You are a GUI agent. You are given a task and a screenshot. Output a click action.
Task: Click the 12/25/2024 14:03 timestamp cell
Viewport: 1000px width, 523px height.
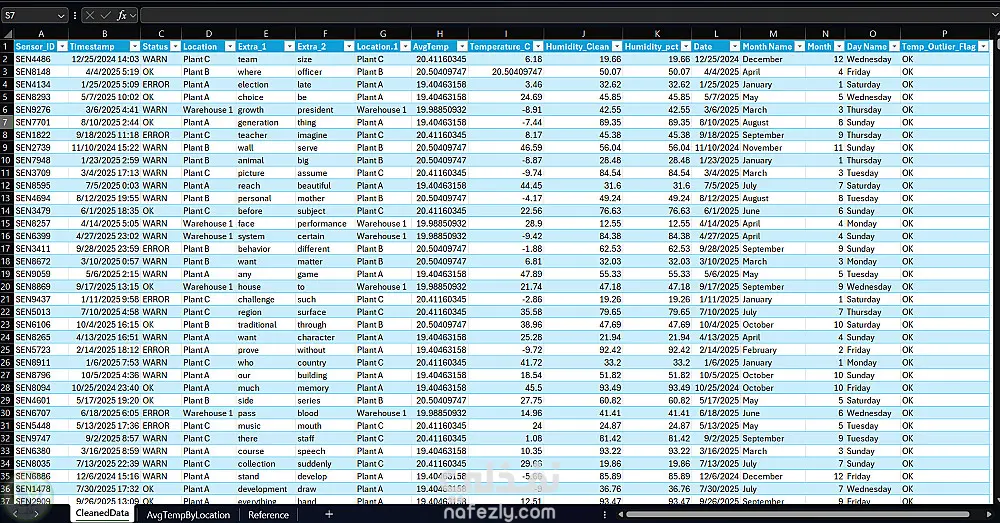tap(105, 59)
